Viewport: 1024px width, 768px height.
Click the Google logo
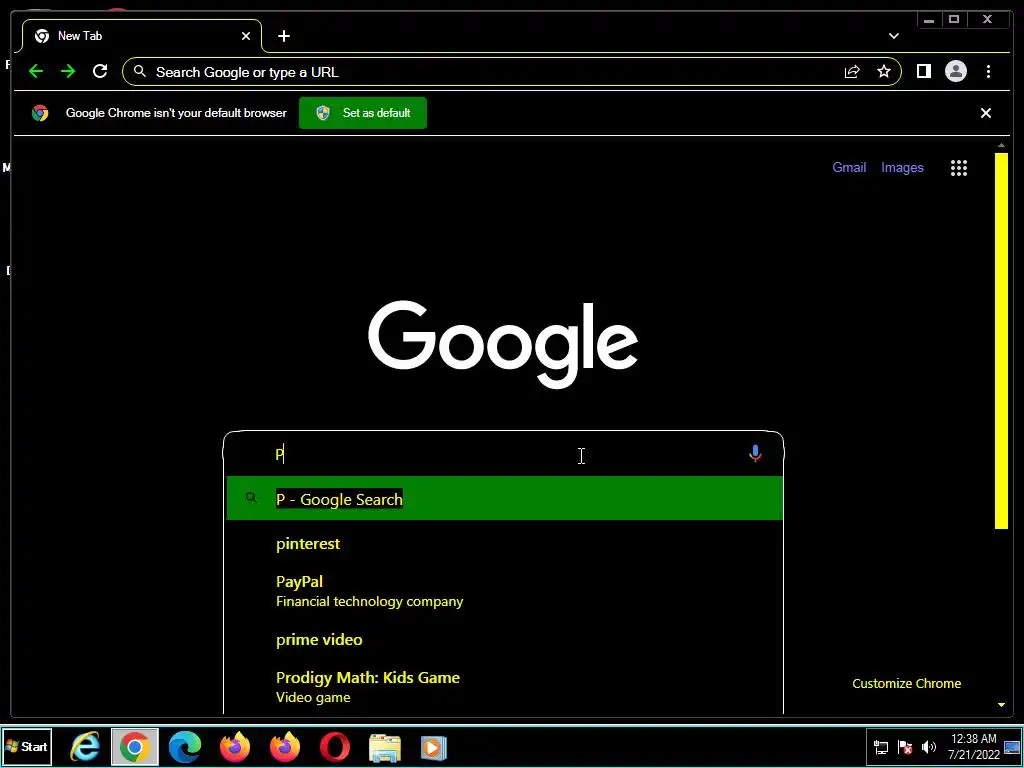(503, 345)
